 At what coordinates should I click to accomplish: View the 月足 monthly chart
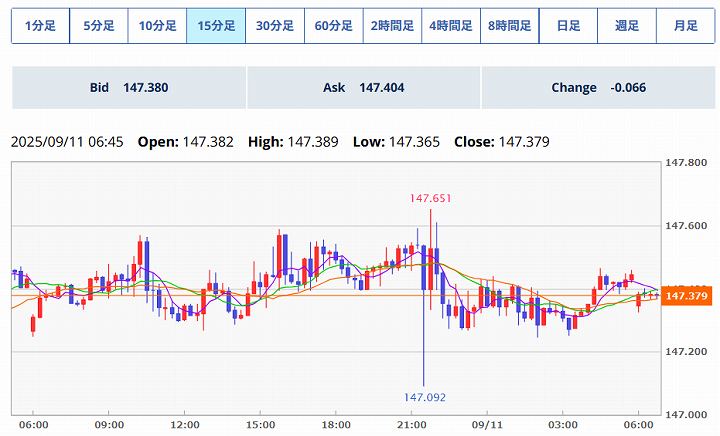click(x=685, y=26)
